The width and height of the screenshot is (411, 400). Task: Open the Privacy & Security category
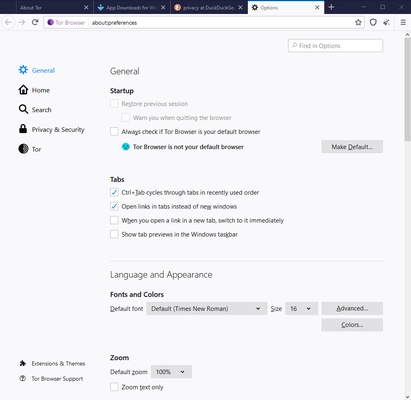click(x=52, y=129)
